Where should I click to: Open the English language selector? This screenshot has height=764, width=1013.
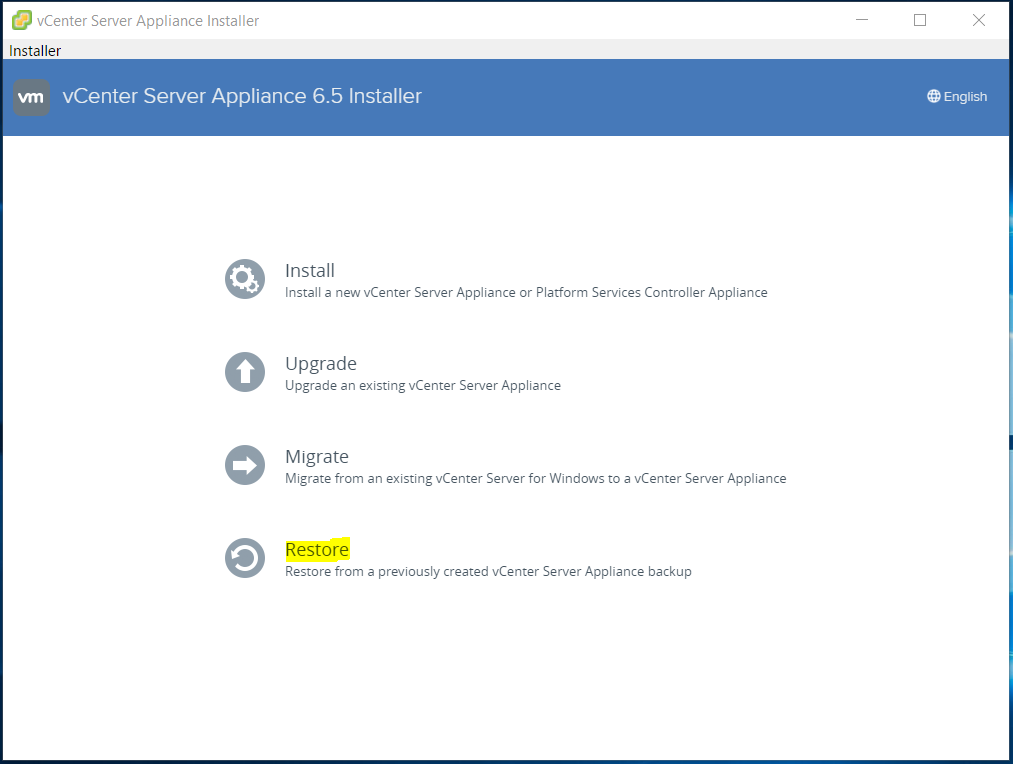click(957, 96)
